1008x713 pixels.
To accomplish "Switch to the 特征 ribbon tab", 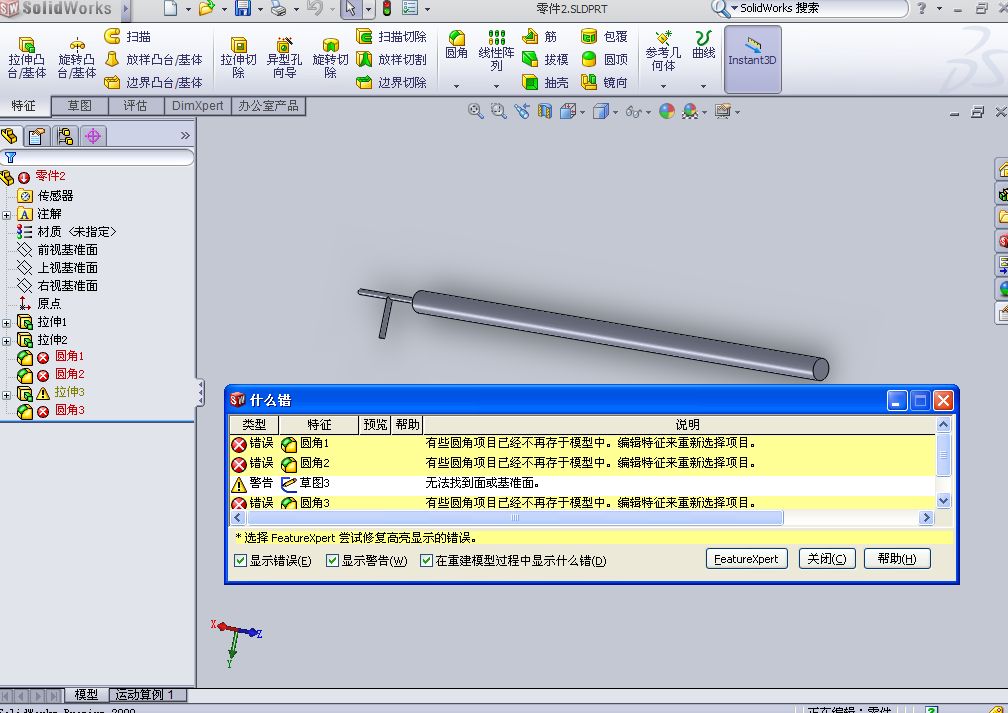I will click(24, 105).
